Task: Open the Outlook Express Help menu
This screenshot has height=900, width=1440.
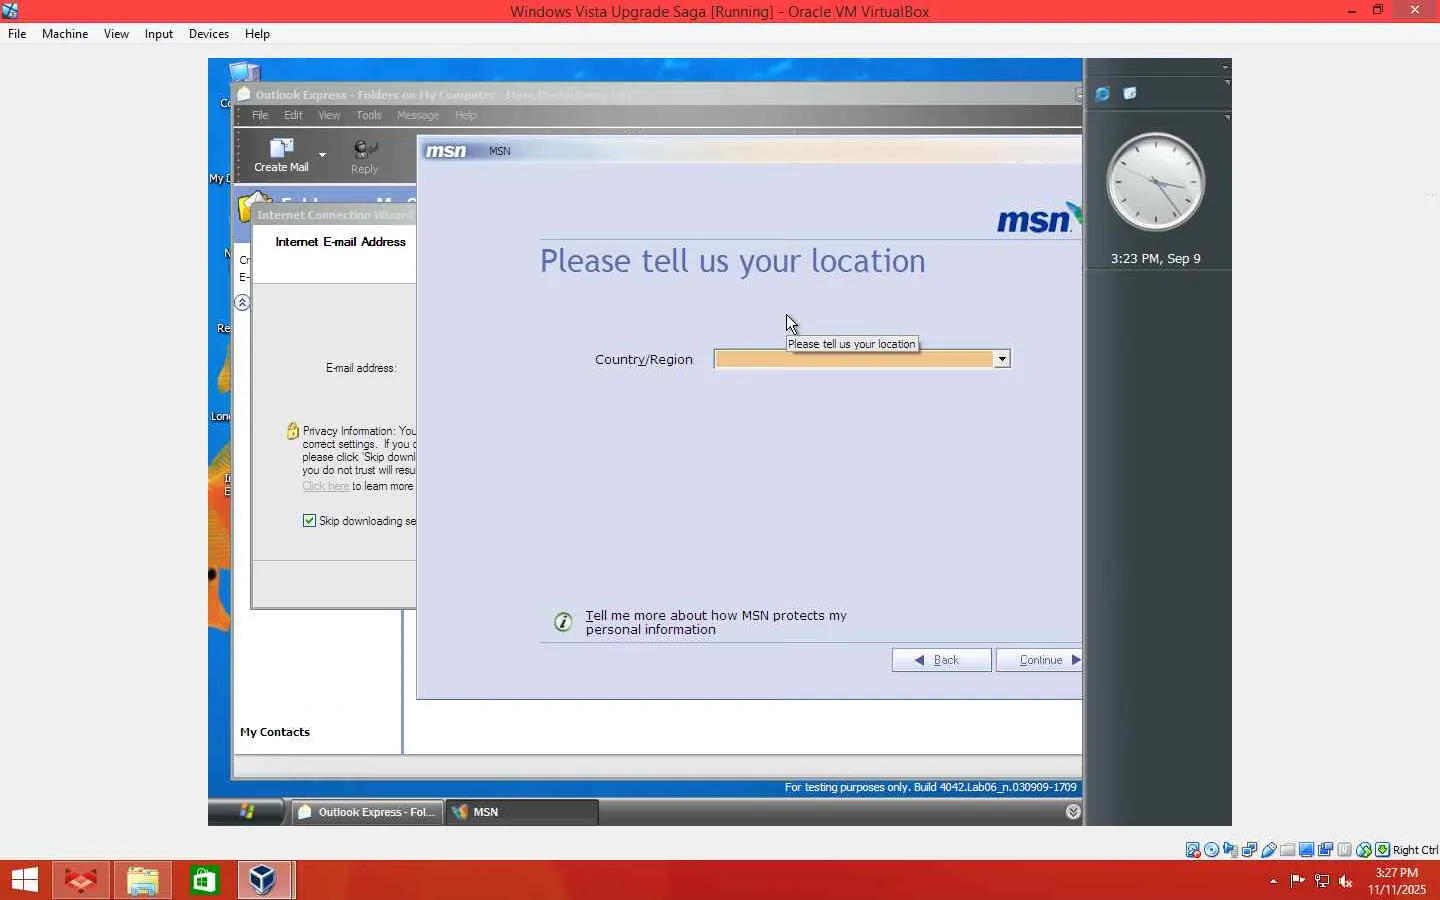Action: pyautogui.click(x=466, y=115)
